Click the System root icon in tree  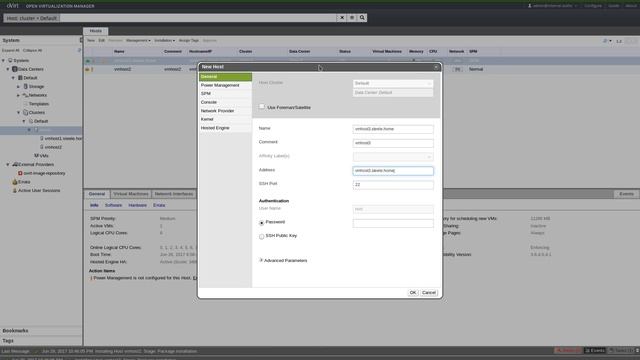10,60
